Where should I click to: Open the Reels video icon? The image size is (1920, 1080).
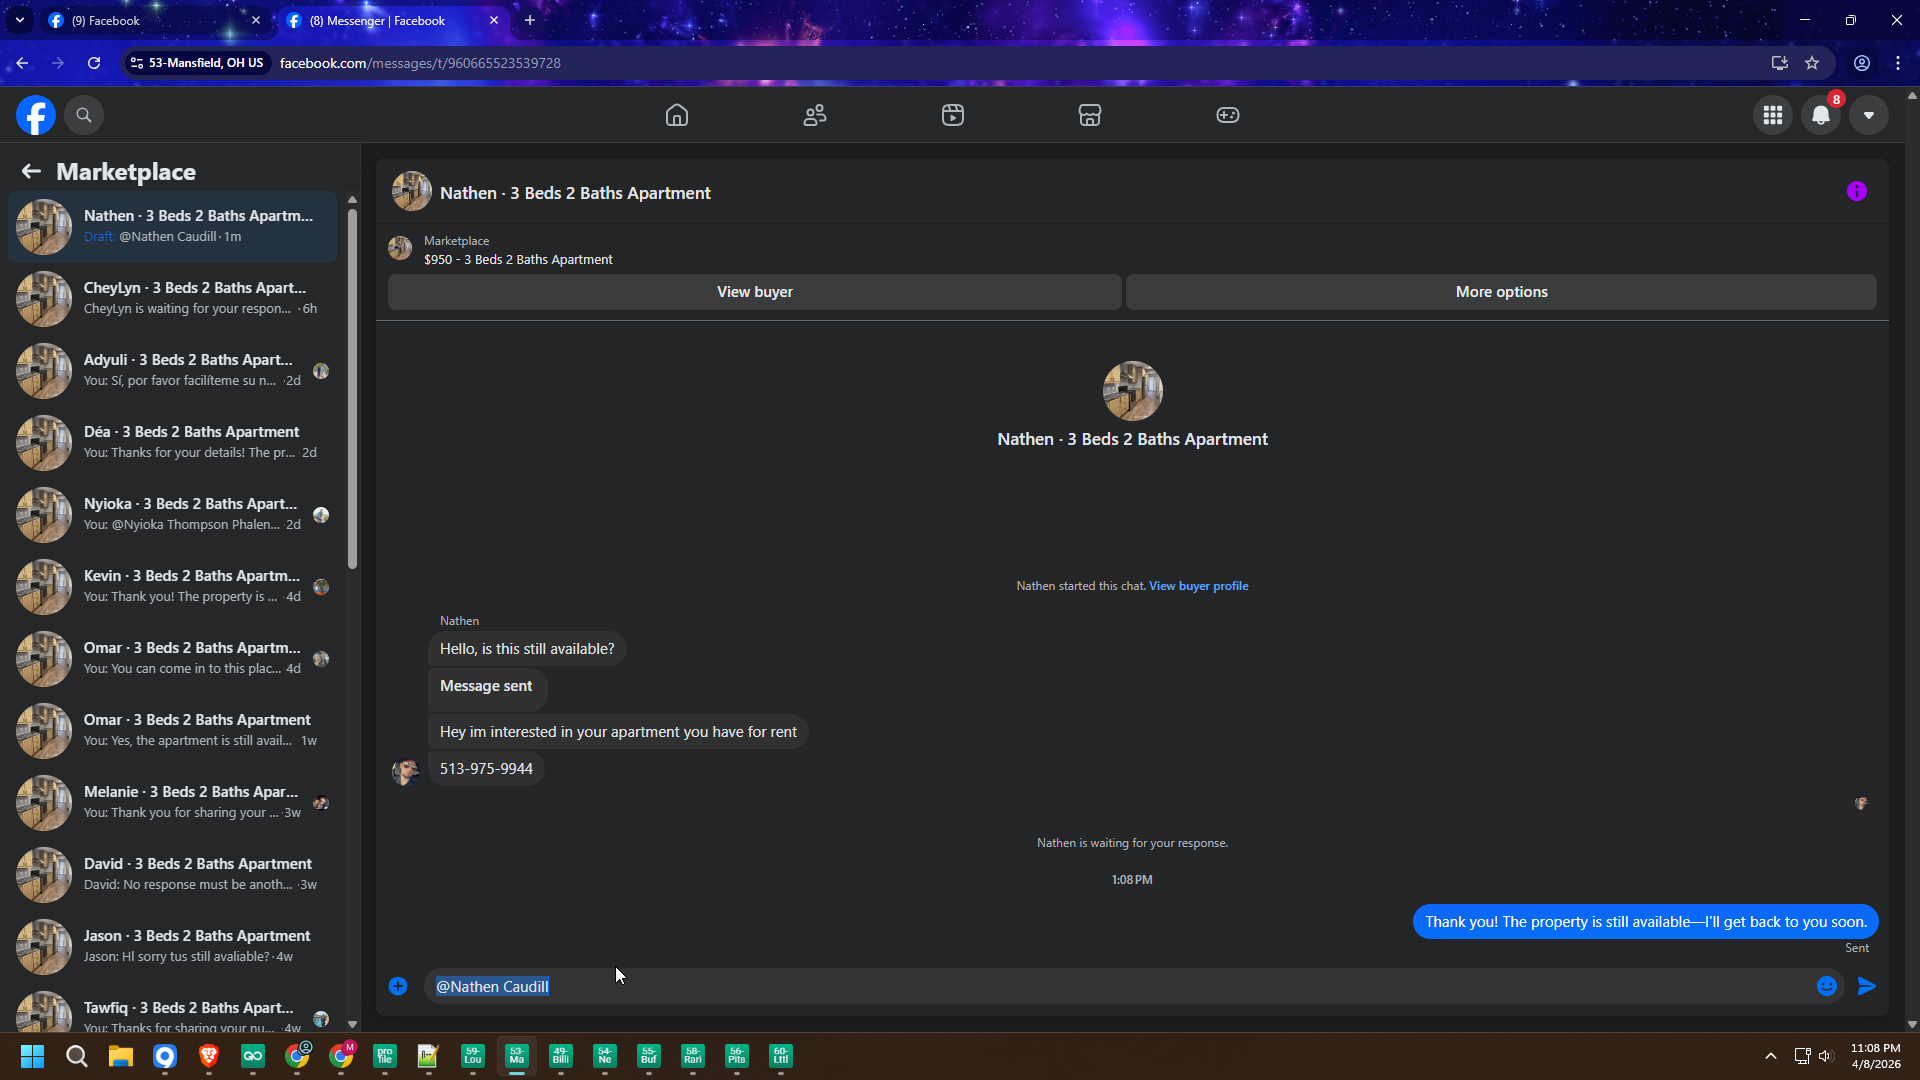(x=952, y=115)
